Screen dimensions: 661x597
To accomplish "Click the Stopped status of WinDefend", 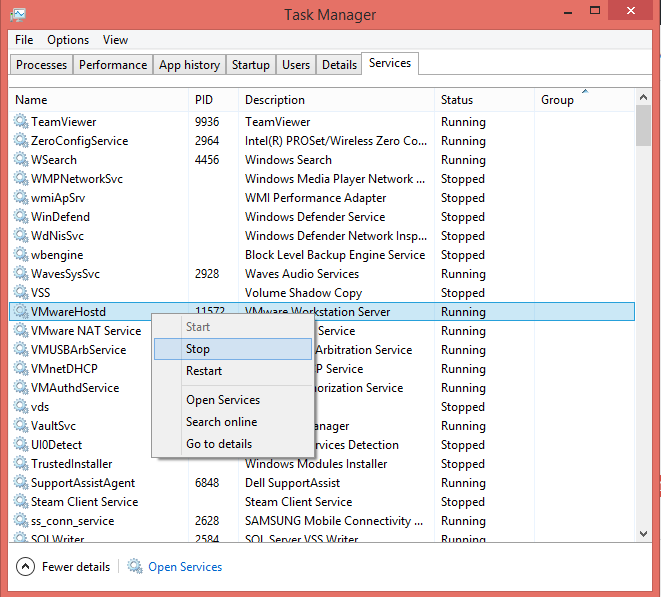I will pyautogui.click(x=463, y=217).
